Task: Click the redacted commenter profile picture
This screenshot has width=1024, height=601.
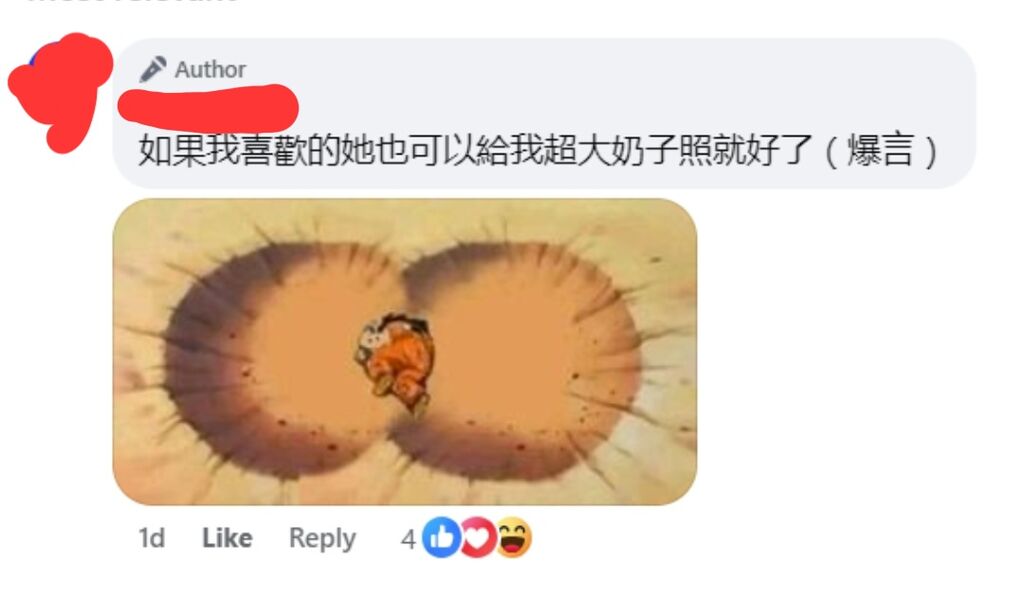Action: click(60, 91)
